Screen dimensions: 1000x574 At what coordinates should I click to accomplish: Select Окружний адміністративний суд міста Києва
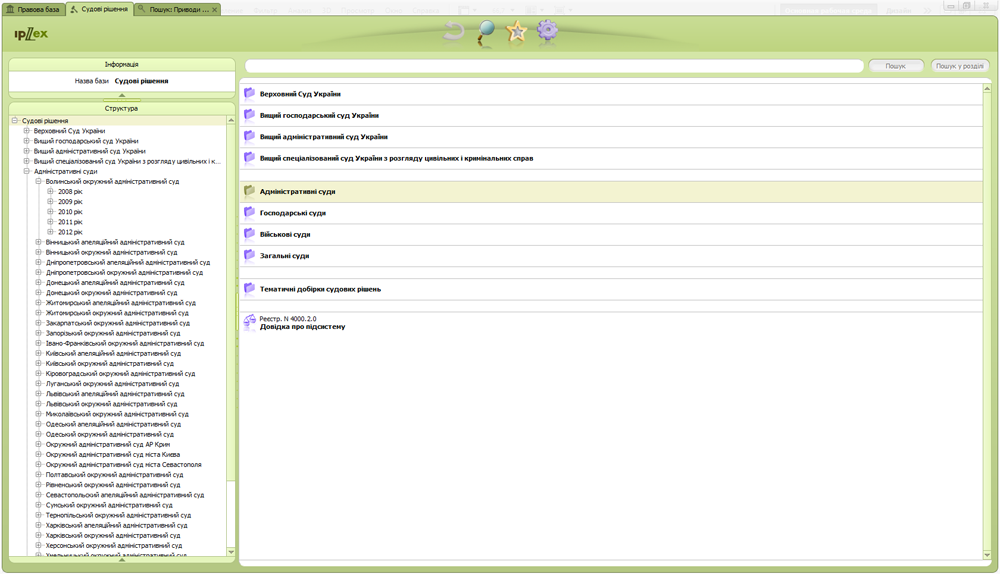[x=113, y=455]
